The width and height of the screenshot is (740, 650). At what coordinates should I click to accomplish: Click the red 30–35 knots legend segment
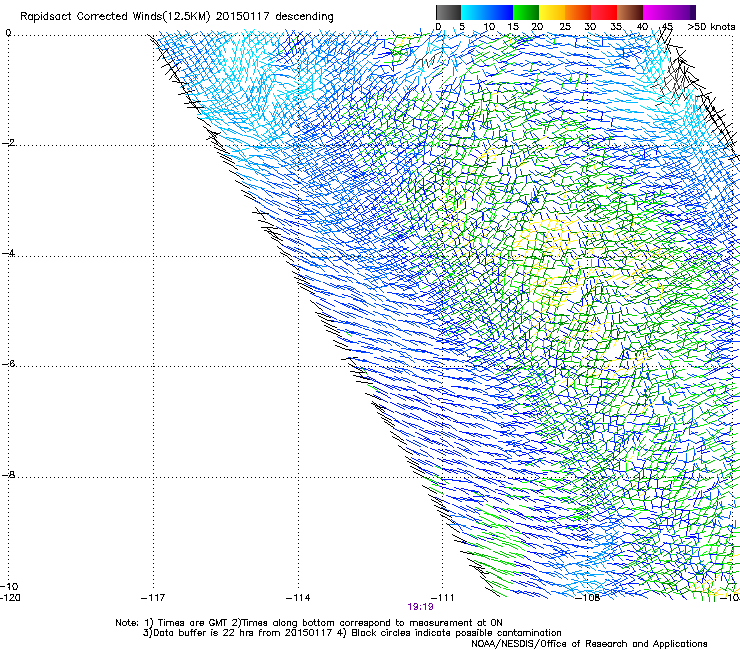pos(604,12)
